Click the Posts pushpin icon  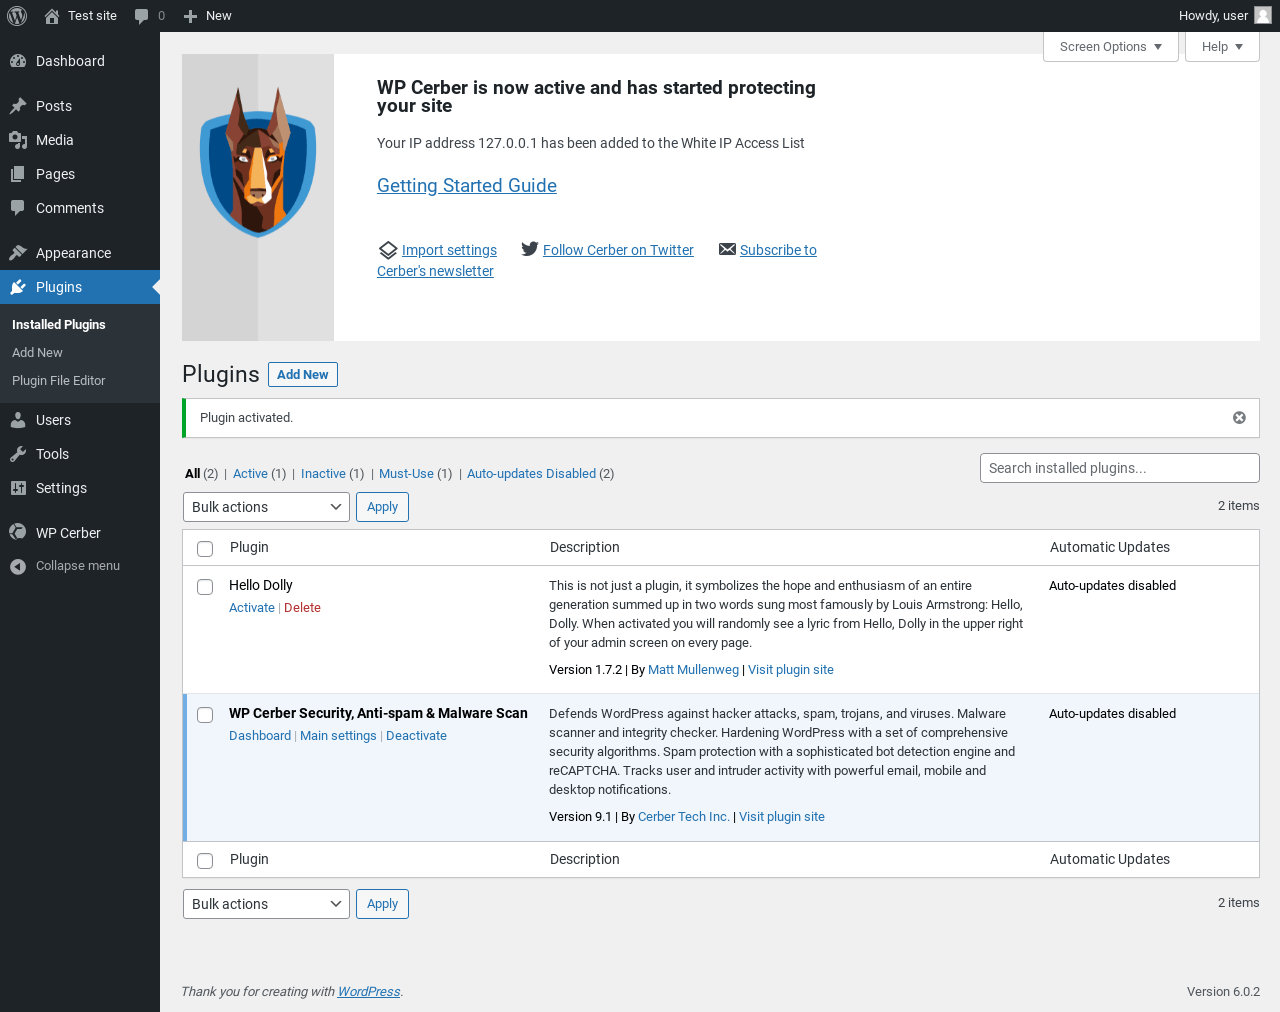pos(18,106)
